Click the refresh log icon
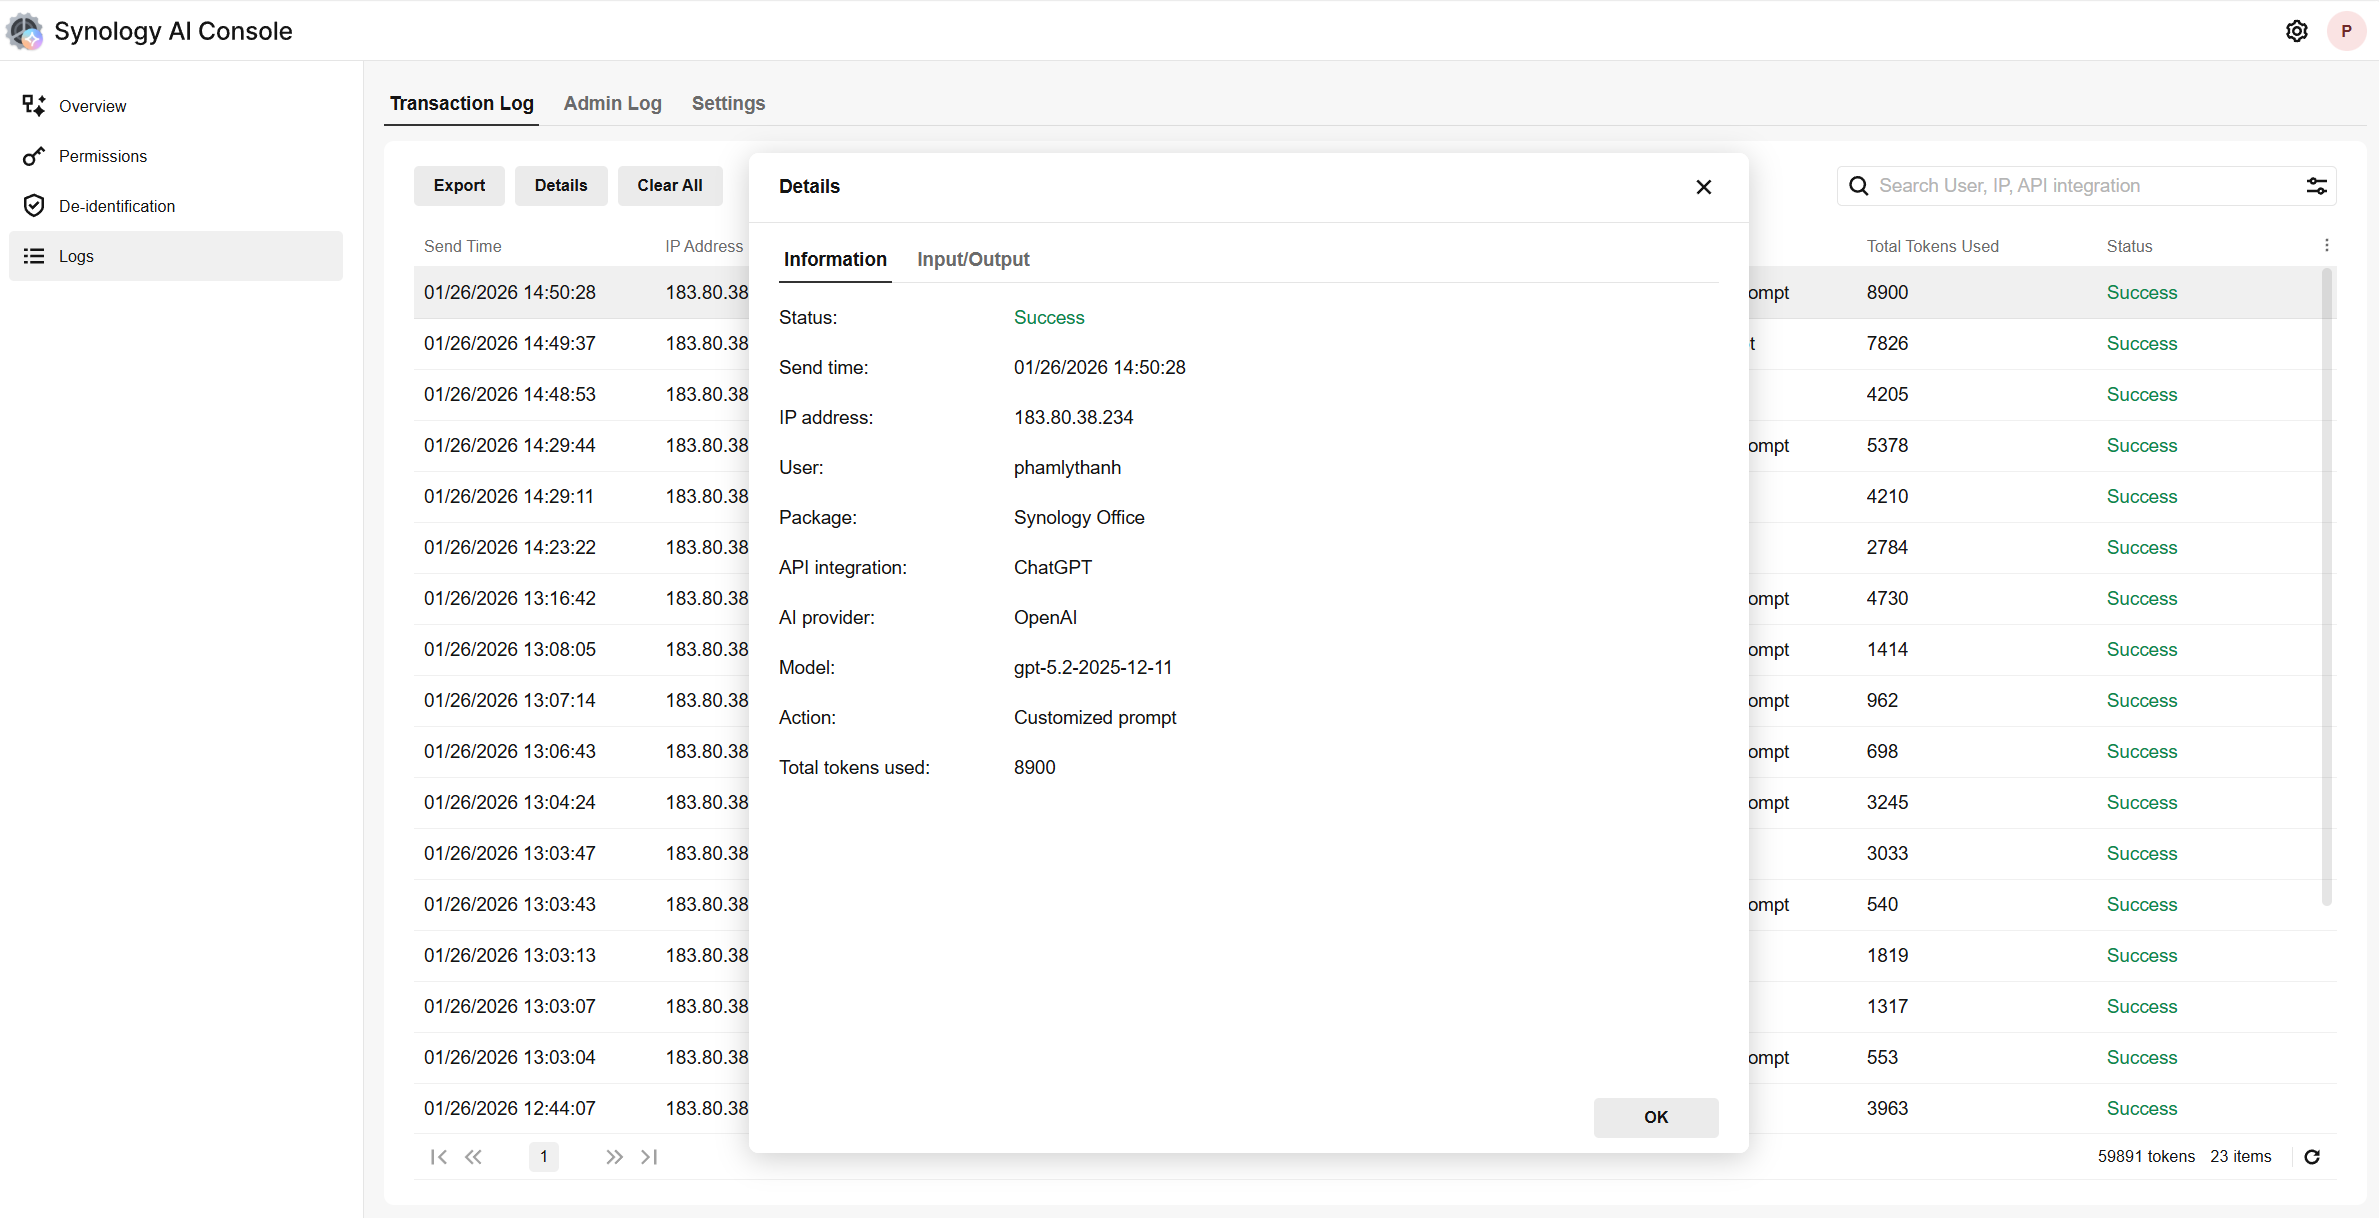 2312,1157
